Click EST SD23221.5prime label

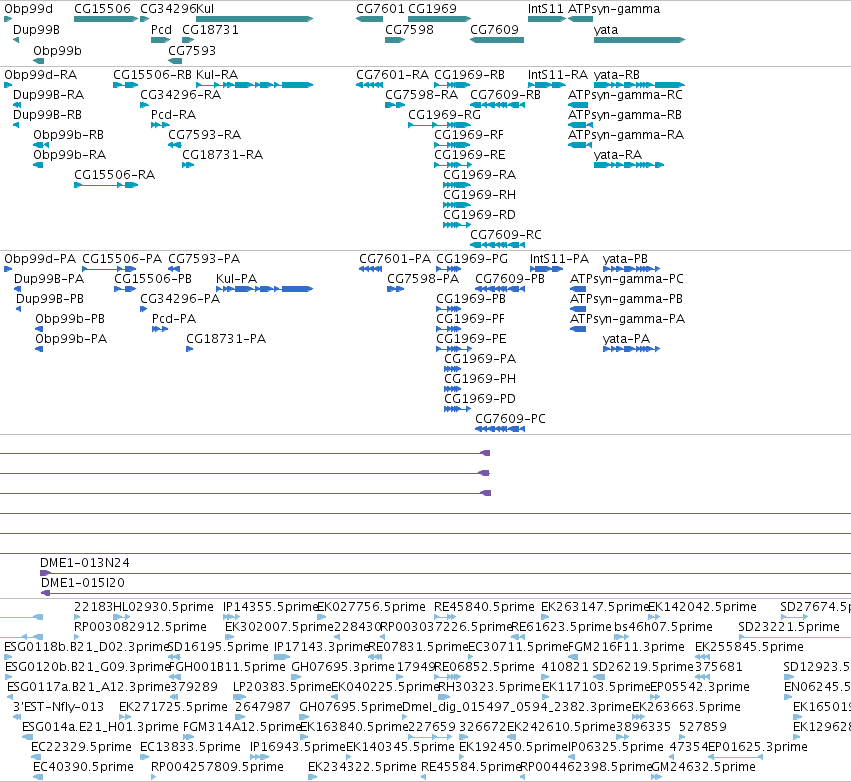[x=789, y=627]
